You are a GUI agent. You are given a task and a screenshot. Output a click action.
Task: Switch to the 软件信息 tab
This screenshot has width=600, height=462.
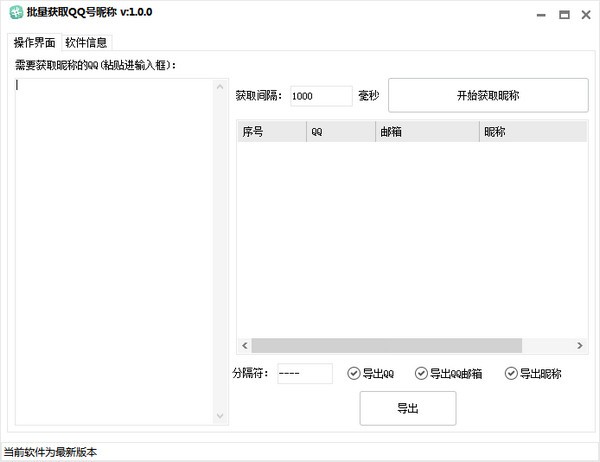[86, 42]
